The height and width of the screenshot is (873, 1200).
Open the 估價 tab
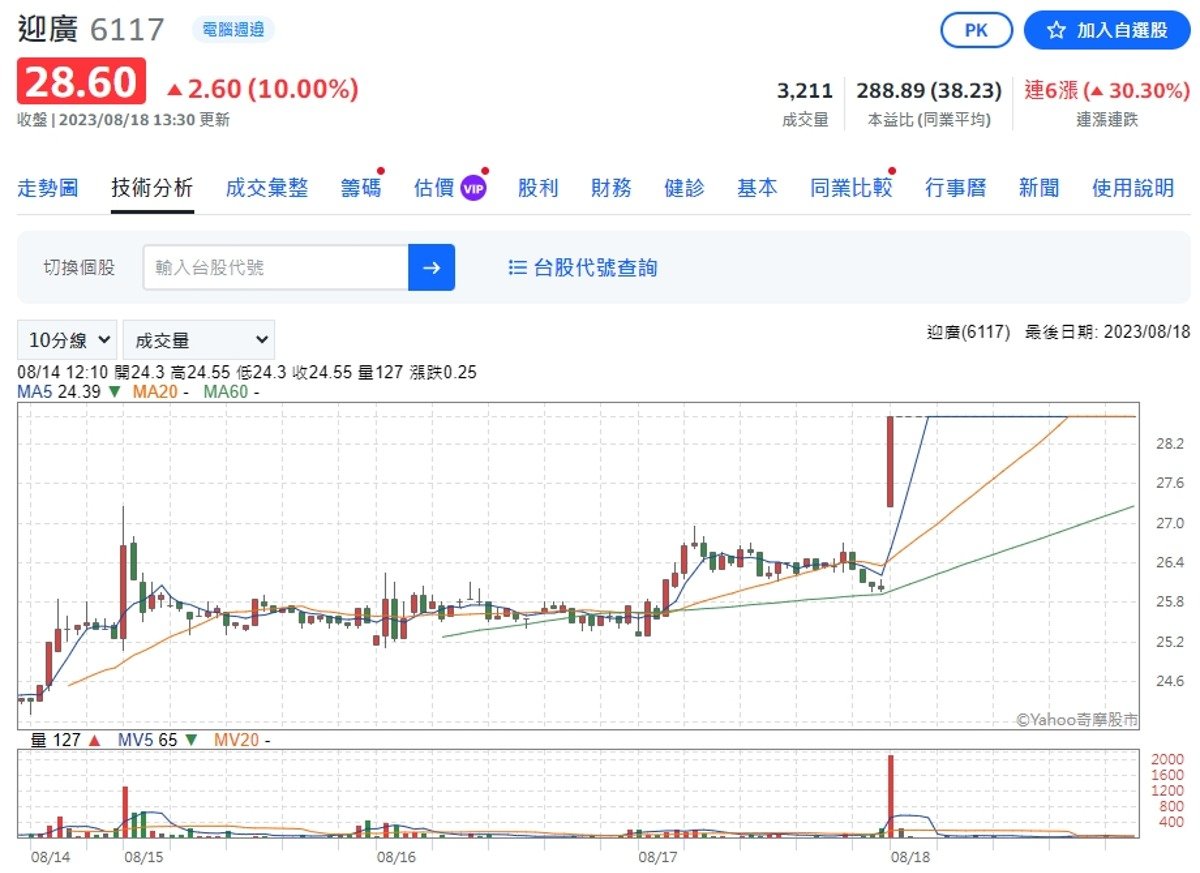(434, 187)
